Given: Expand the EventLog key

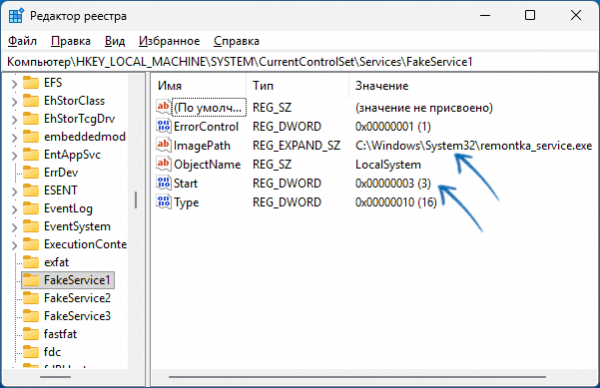Looking at the screenshot, I should point(14,209).
